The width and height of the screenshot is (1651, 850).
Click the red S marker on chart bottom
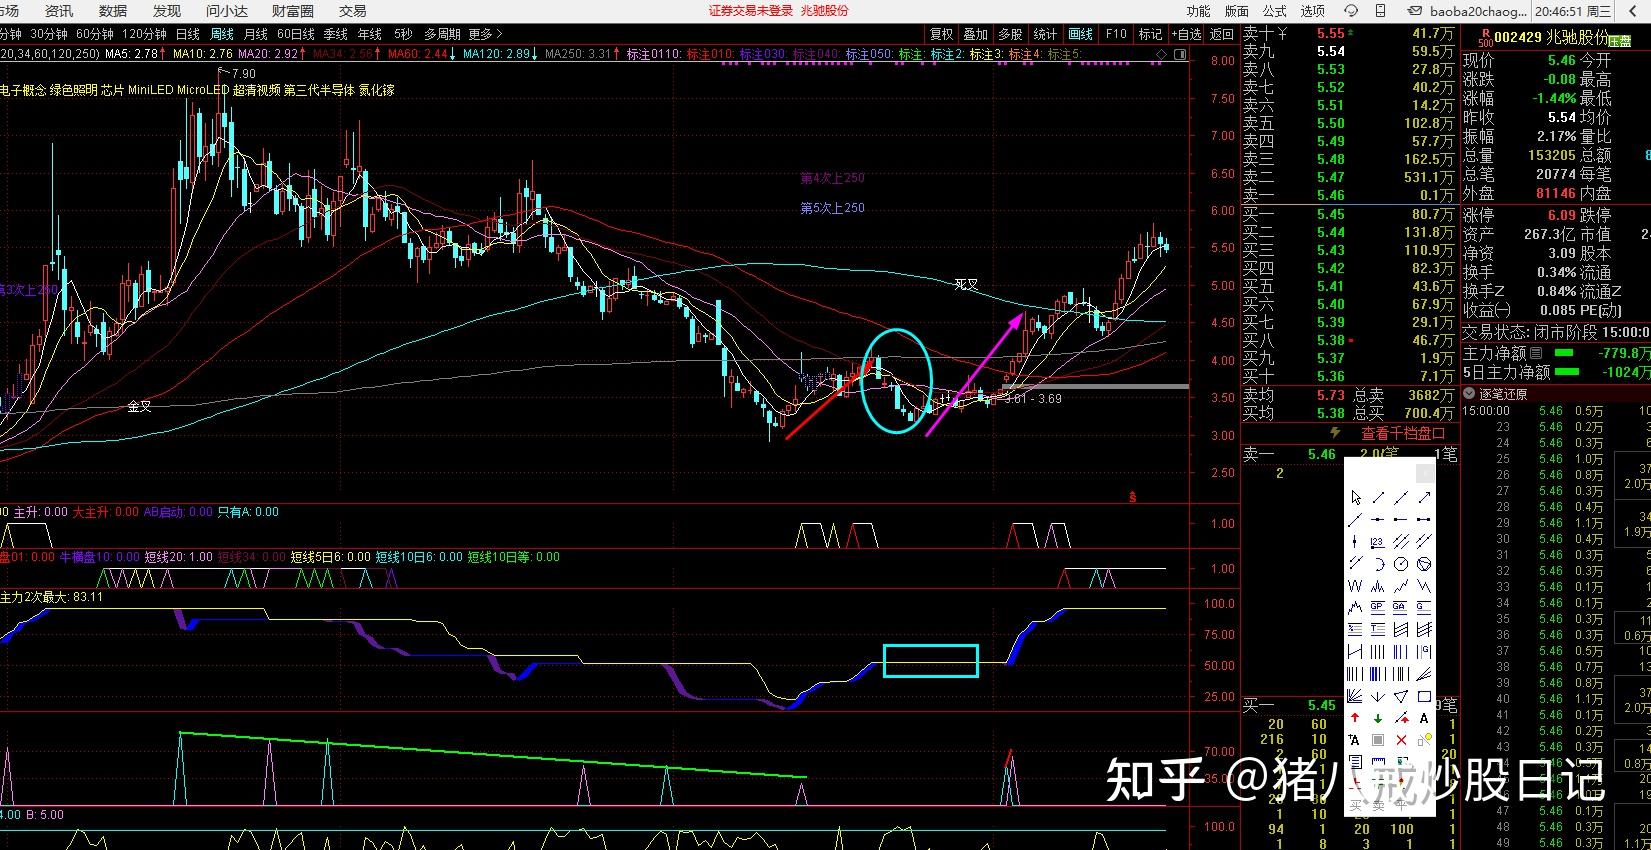pos(1132,496)
